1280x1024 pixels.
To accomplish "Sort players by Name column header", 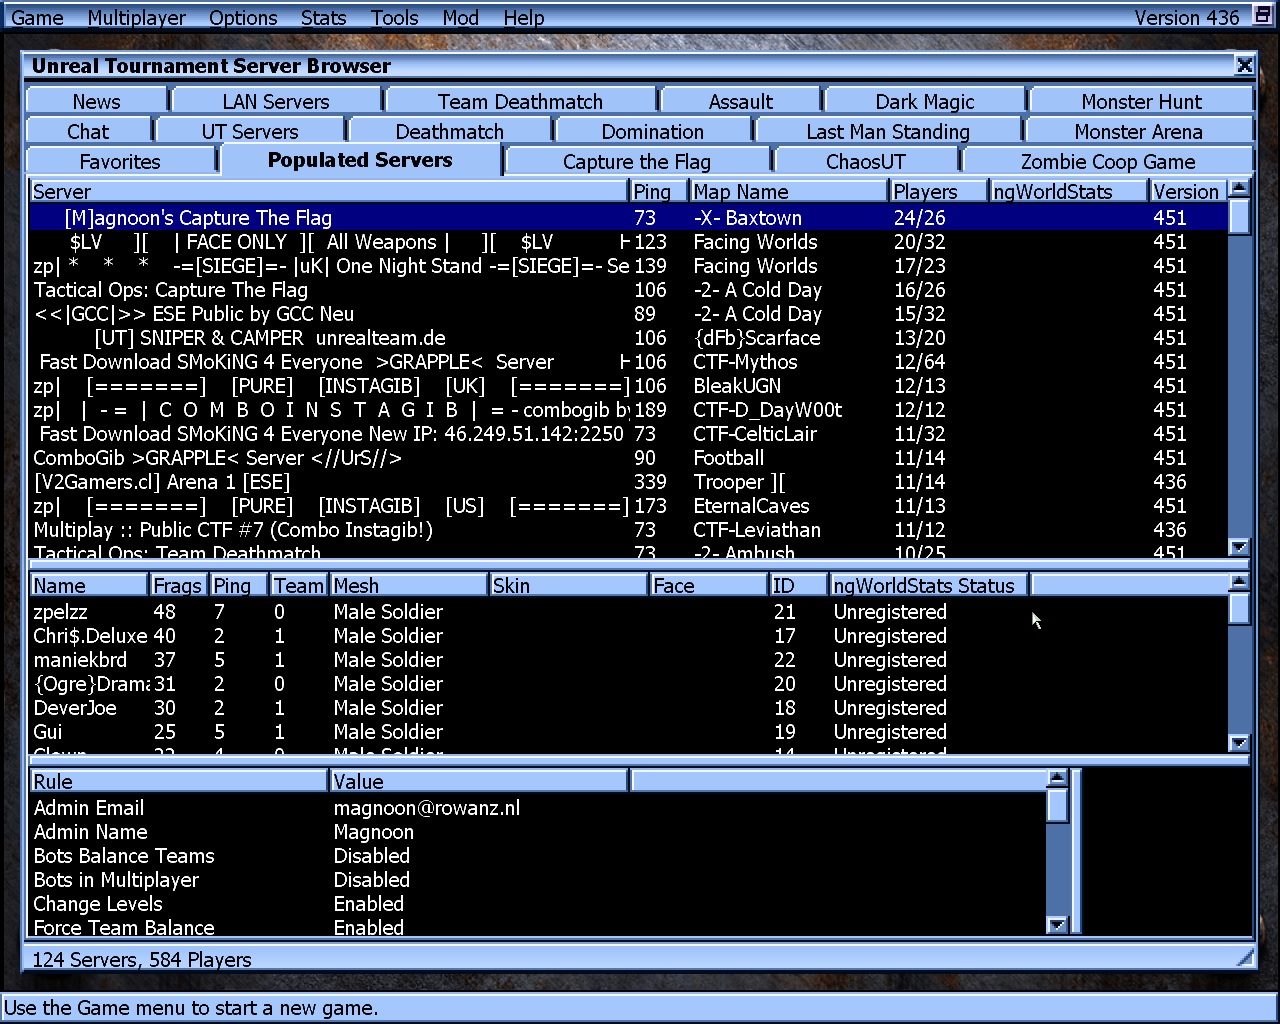I will tap(89, 585).
